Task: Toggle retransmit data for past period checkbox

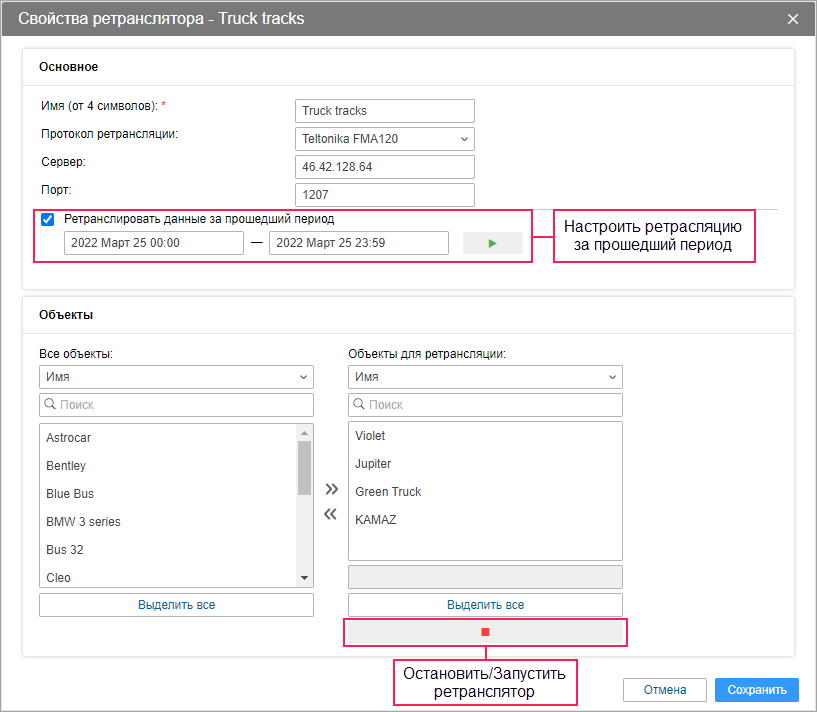Action: (x=47, y=219)
